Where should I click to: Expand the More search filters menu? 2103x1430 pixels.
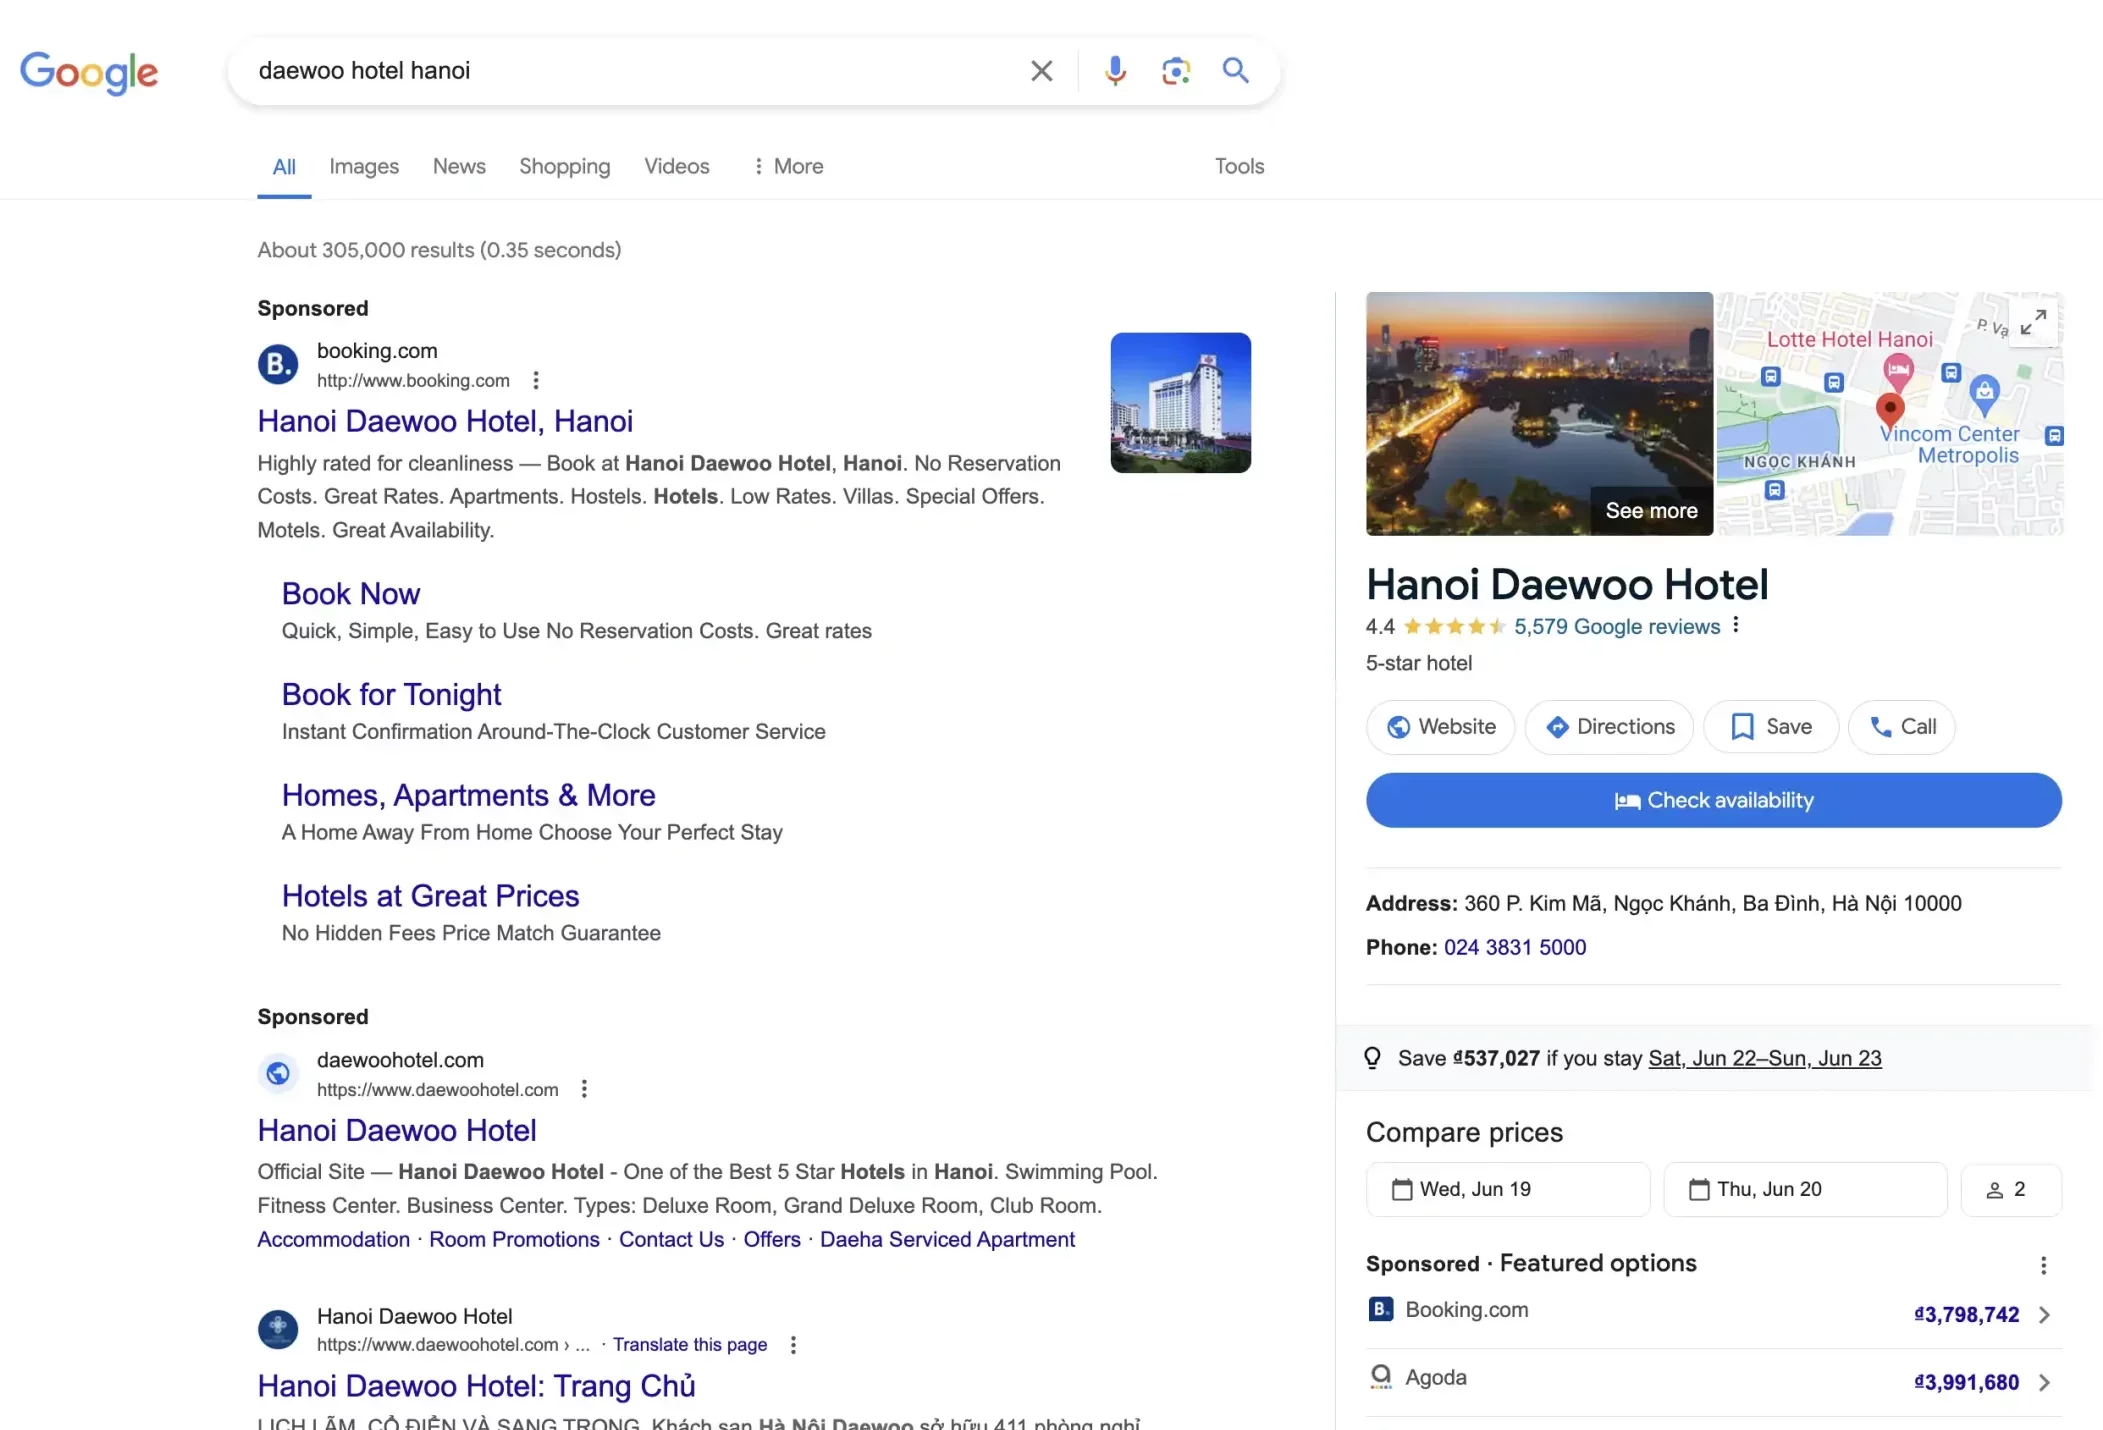pyautogui.click(x=788, y=166)
